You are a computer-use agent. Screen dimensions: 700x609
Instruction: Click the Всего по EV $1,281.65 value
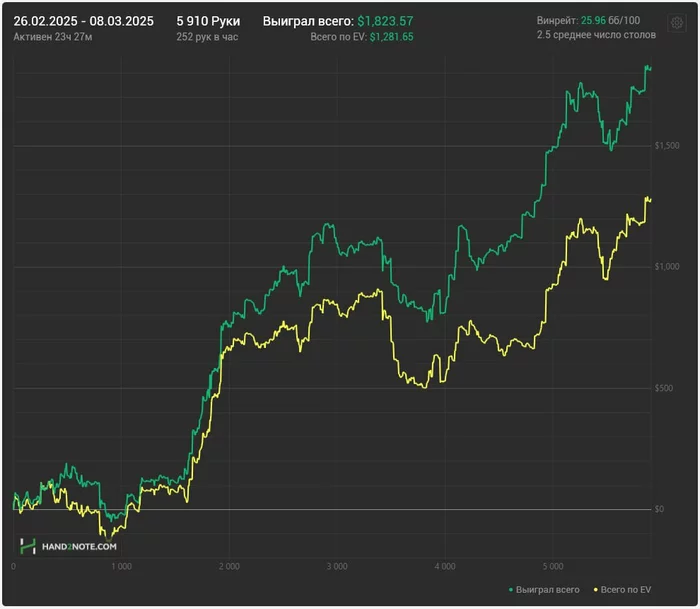coord(392,37)
